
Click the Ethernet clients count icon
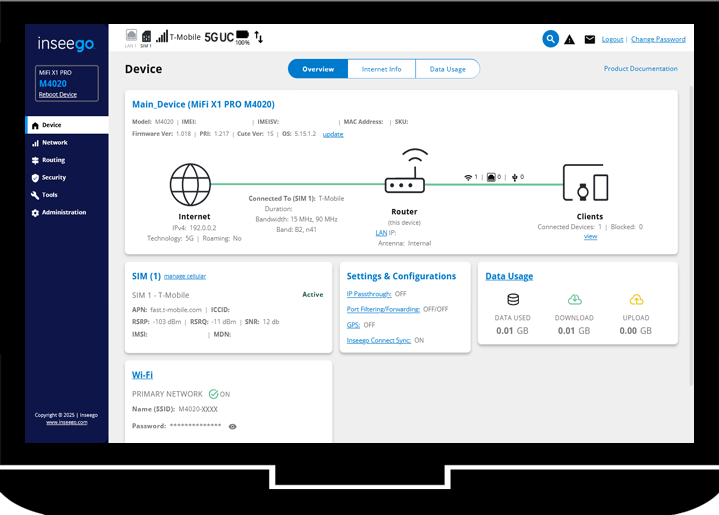coord(491,177)
